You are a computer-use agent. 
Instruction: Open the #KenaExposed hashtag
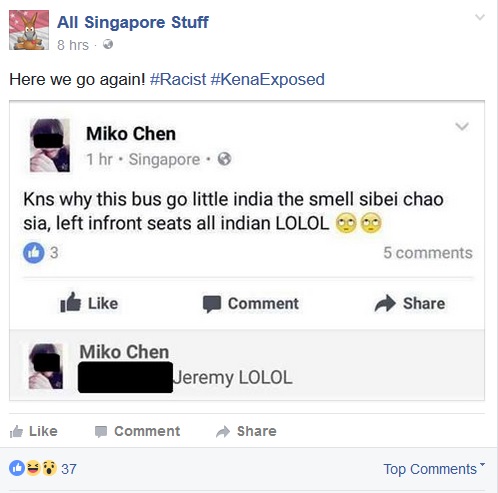pyautogui.click(x=268, y=79)
